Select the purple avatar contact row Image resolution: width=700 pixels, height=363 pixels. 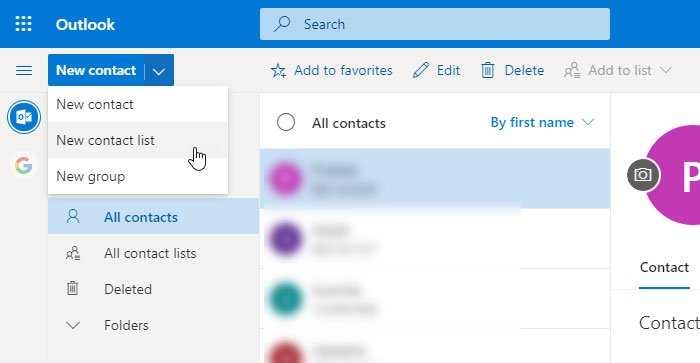pyautogui.click(x=435, y=239)
